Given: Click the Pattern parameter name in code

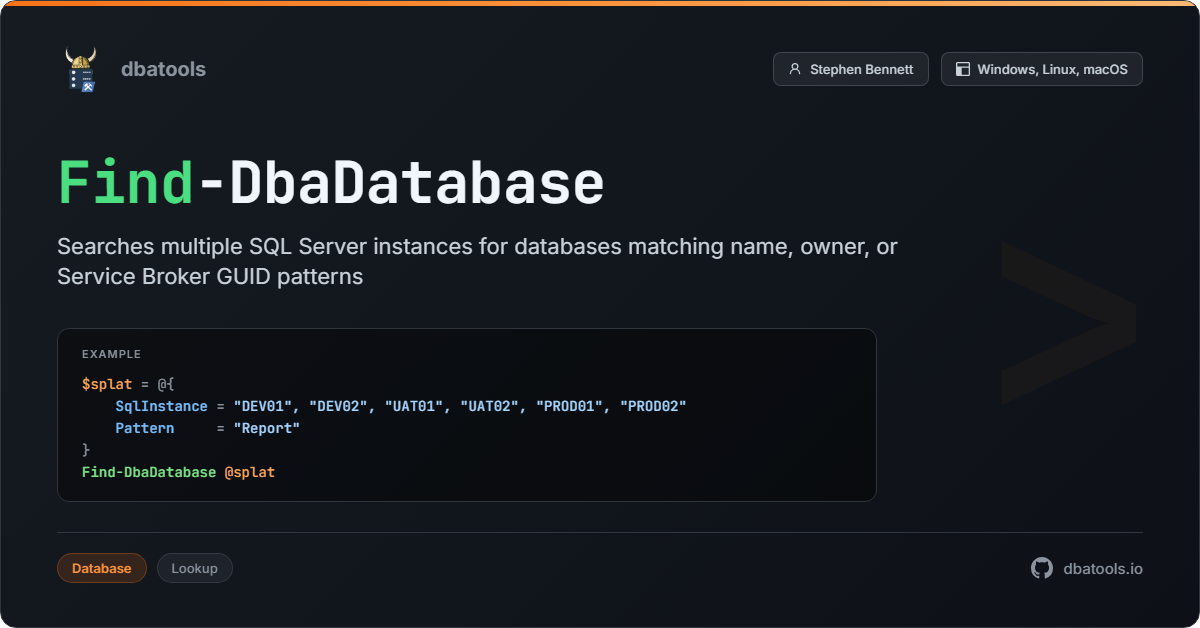Looking at the screenshot, I should (144, 428).
